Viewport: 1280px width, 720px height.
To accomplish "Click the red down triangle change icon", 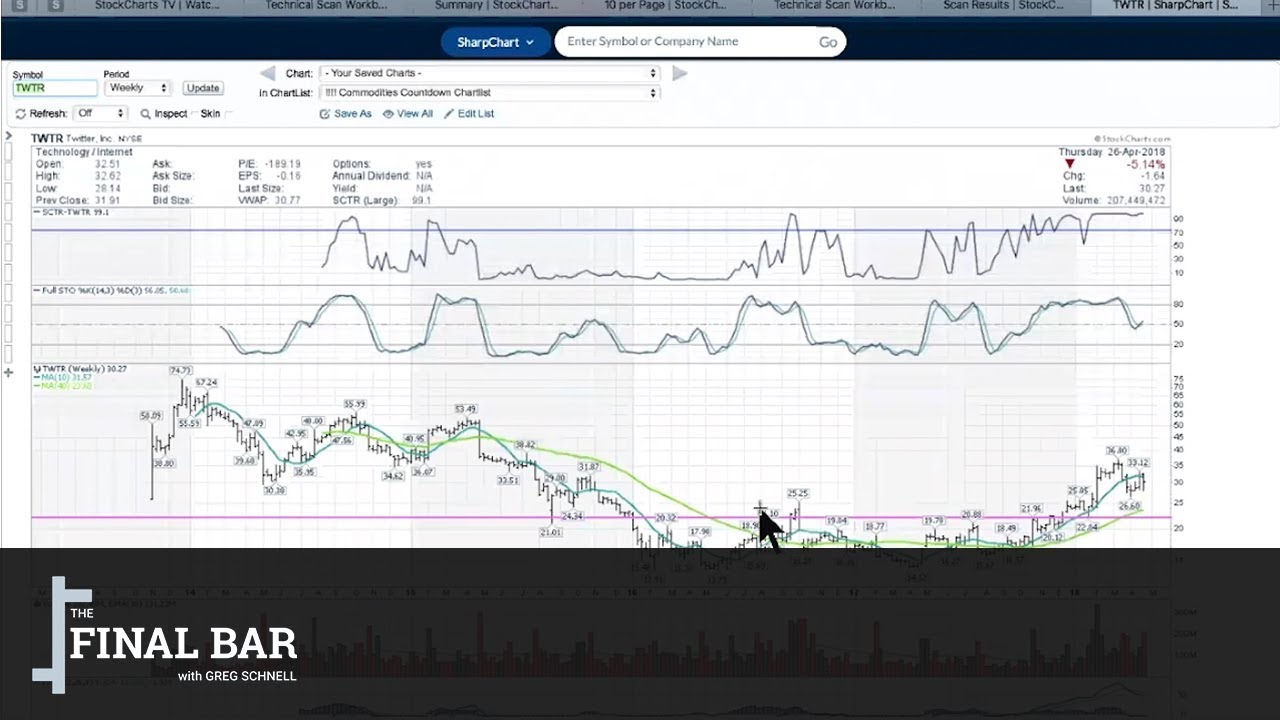I will click(x=1069, y=164).
